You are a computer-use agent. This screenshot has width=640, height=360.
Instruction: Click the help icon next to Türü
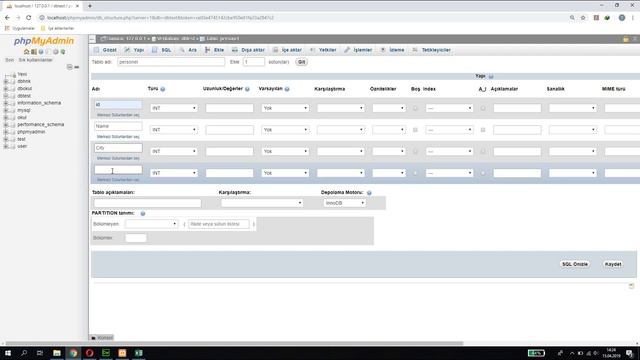pos(162,89)
